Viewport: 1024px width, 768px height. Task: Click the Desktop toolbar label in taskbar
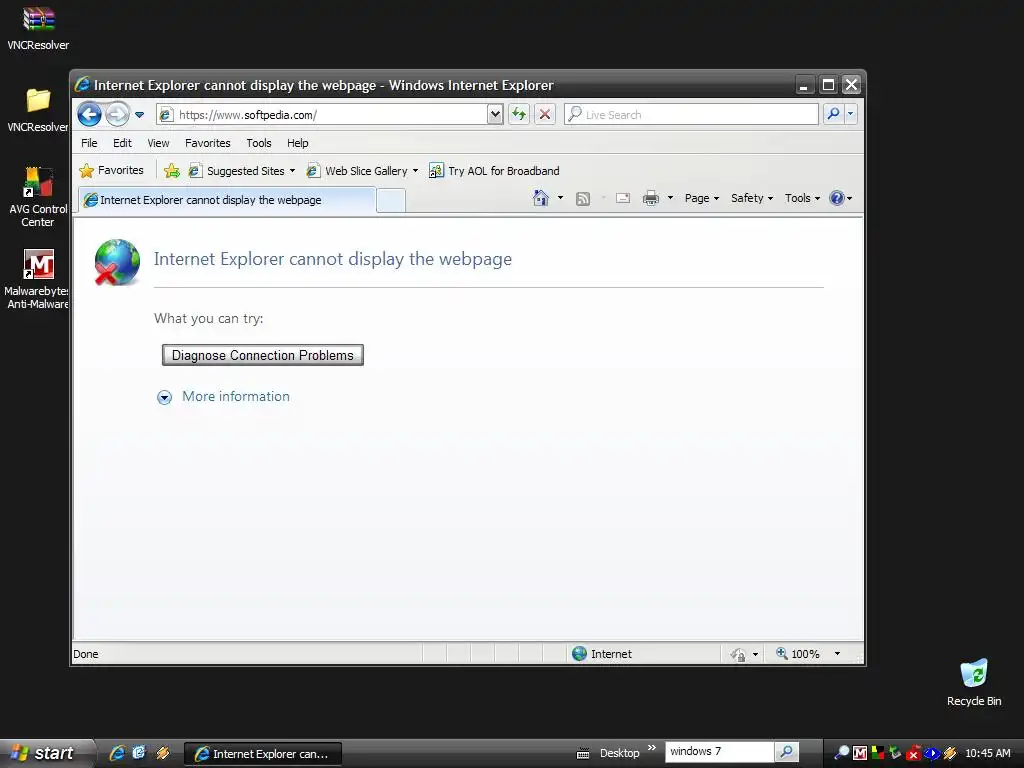click(x=619, y=753)
